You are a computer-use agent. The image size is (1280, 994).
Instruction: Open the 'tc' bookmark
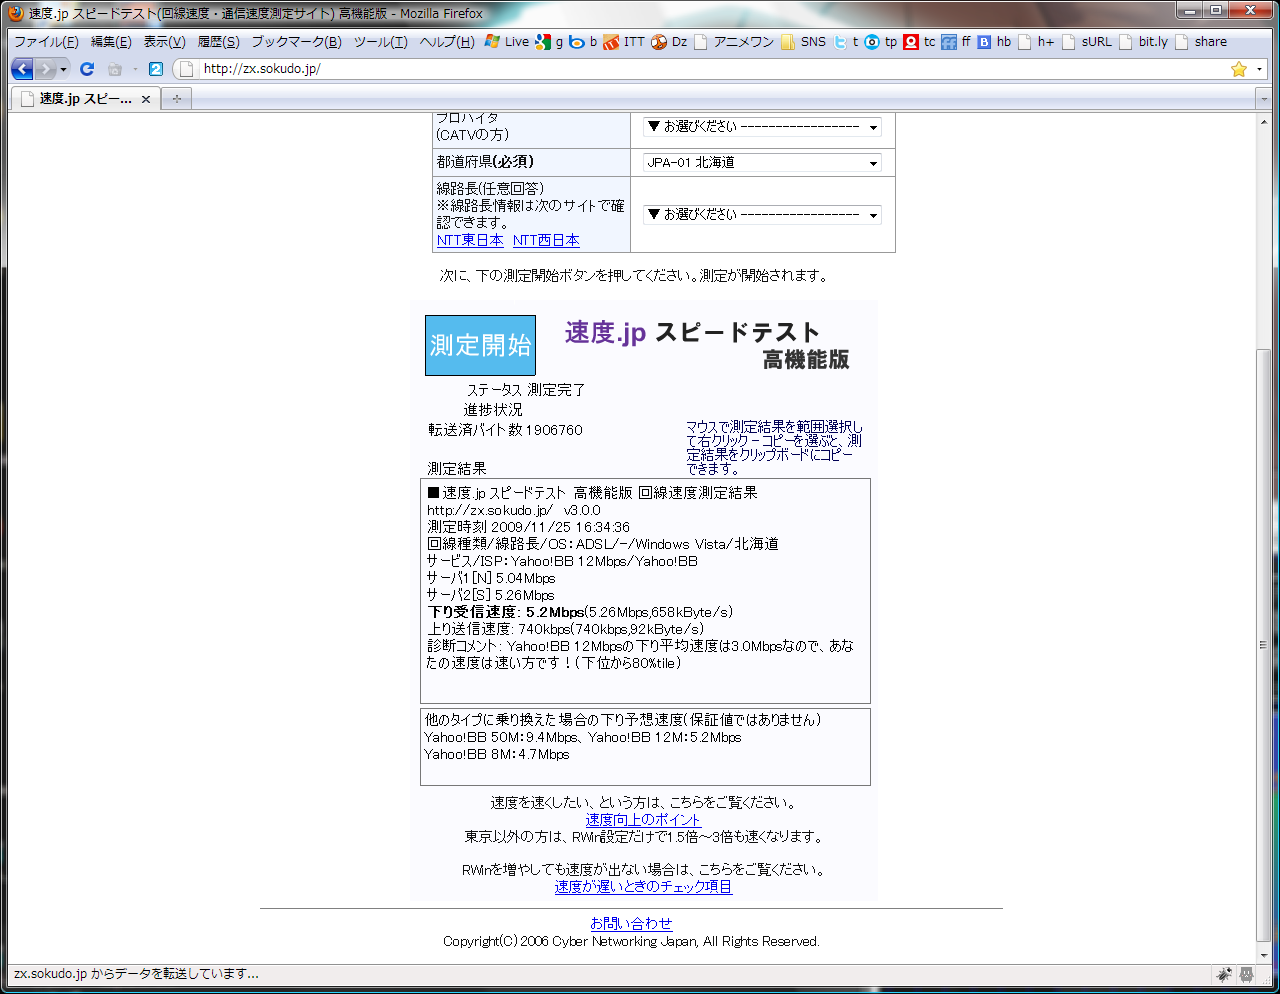[x=920, y=42]
